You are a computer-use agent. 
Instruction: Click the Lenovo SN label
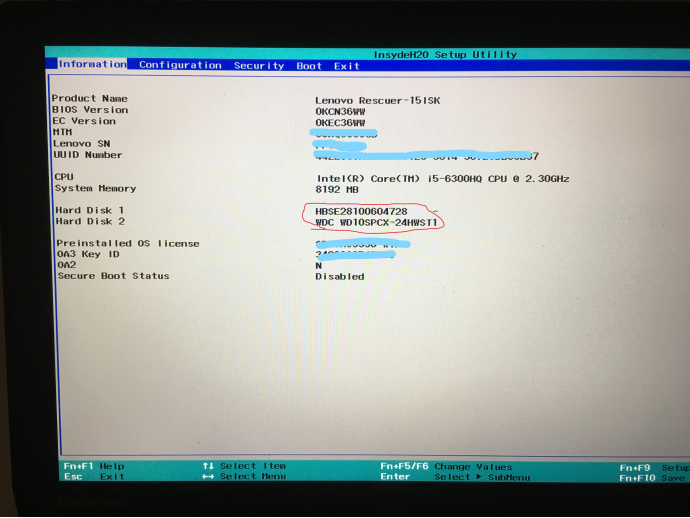tap(81, 143)
